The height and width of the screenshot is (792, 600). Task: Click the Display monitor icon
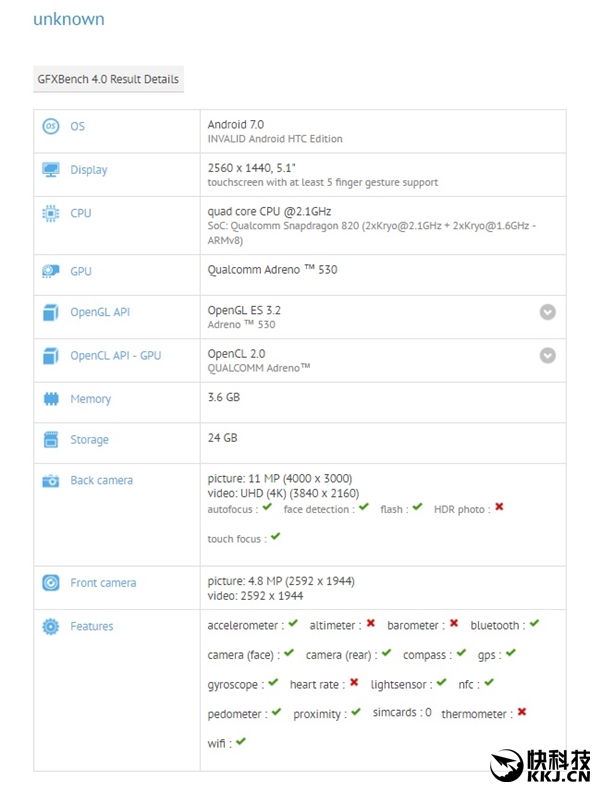50,170
